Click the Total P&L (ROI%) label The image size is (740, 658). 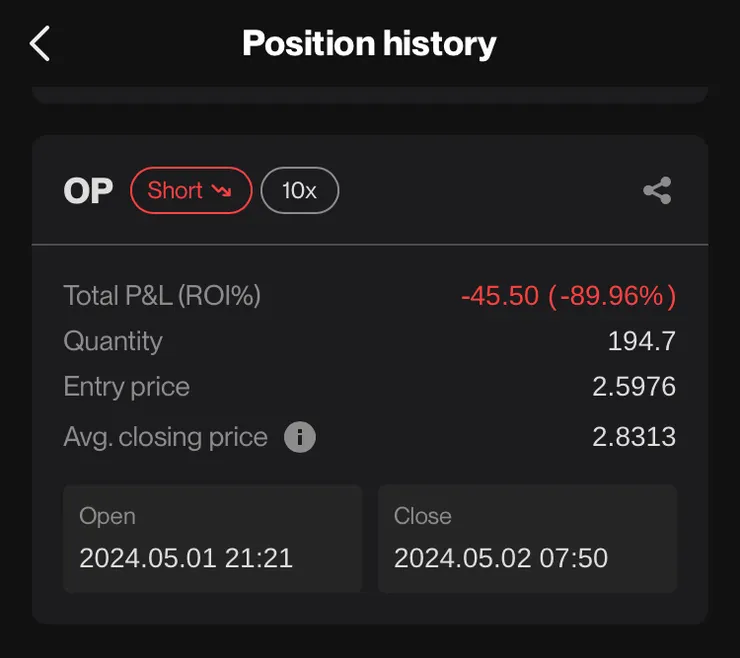tap(162, 295)
